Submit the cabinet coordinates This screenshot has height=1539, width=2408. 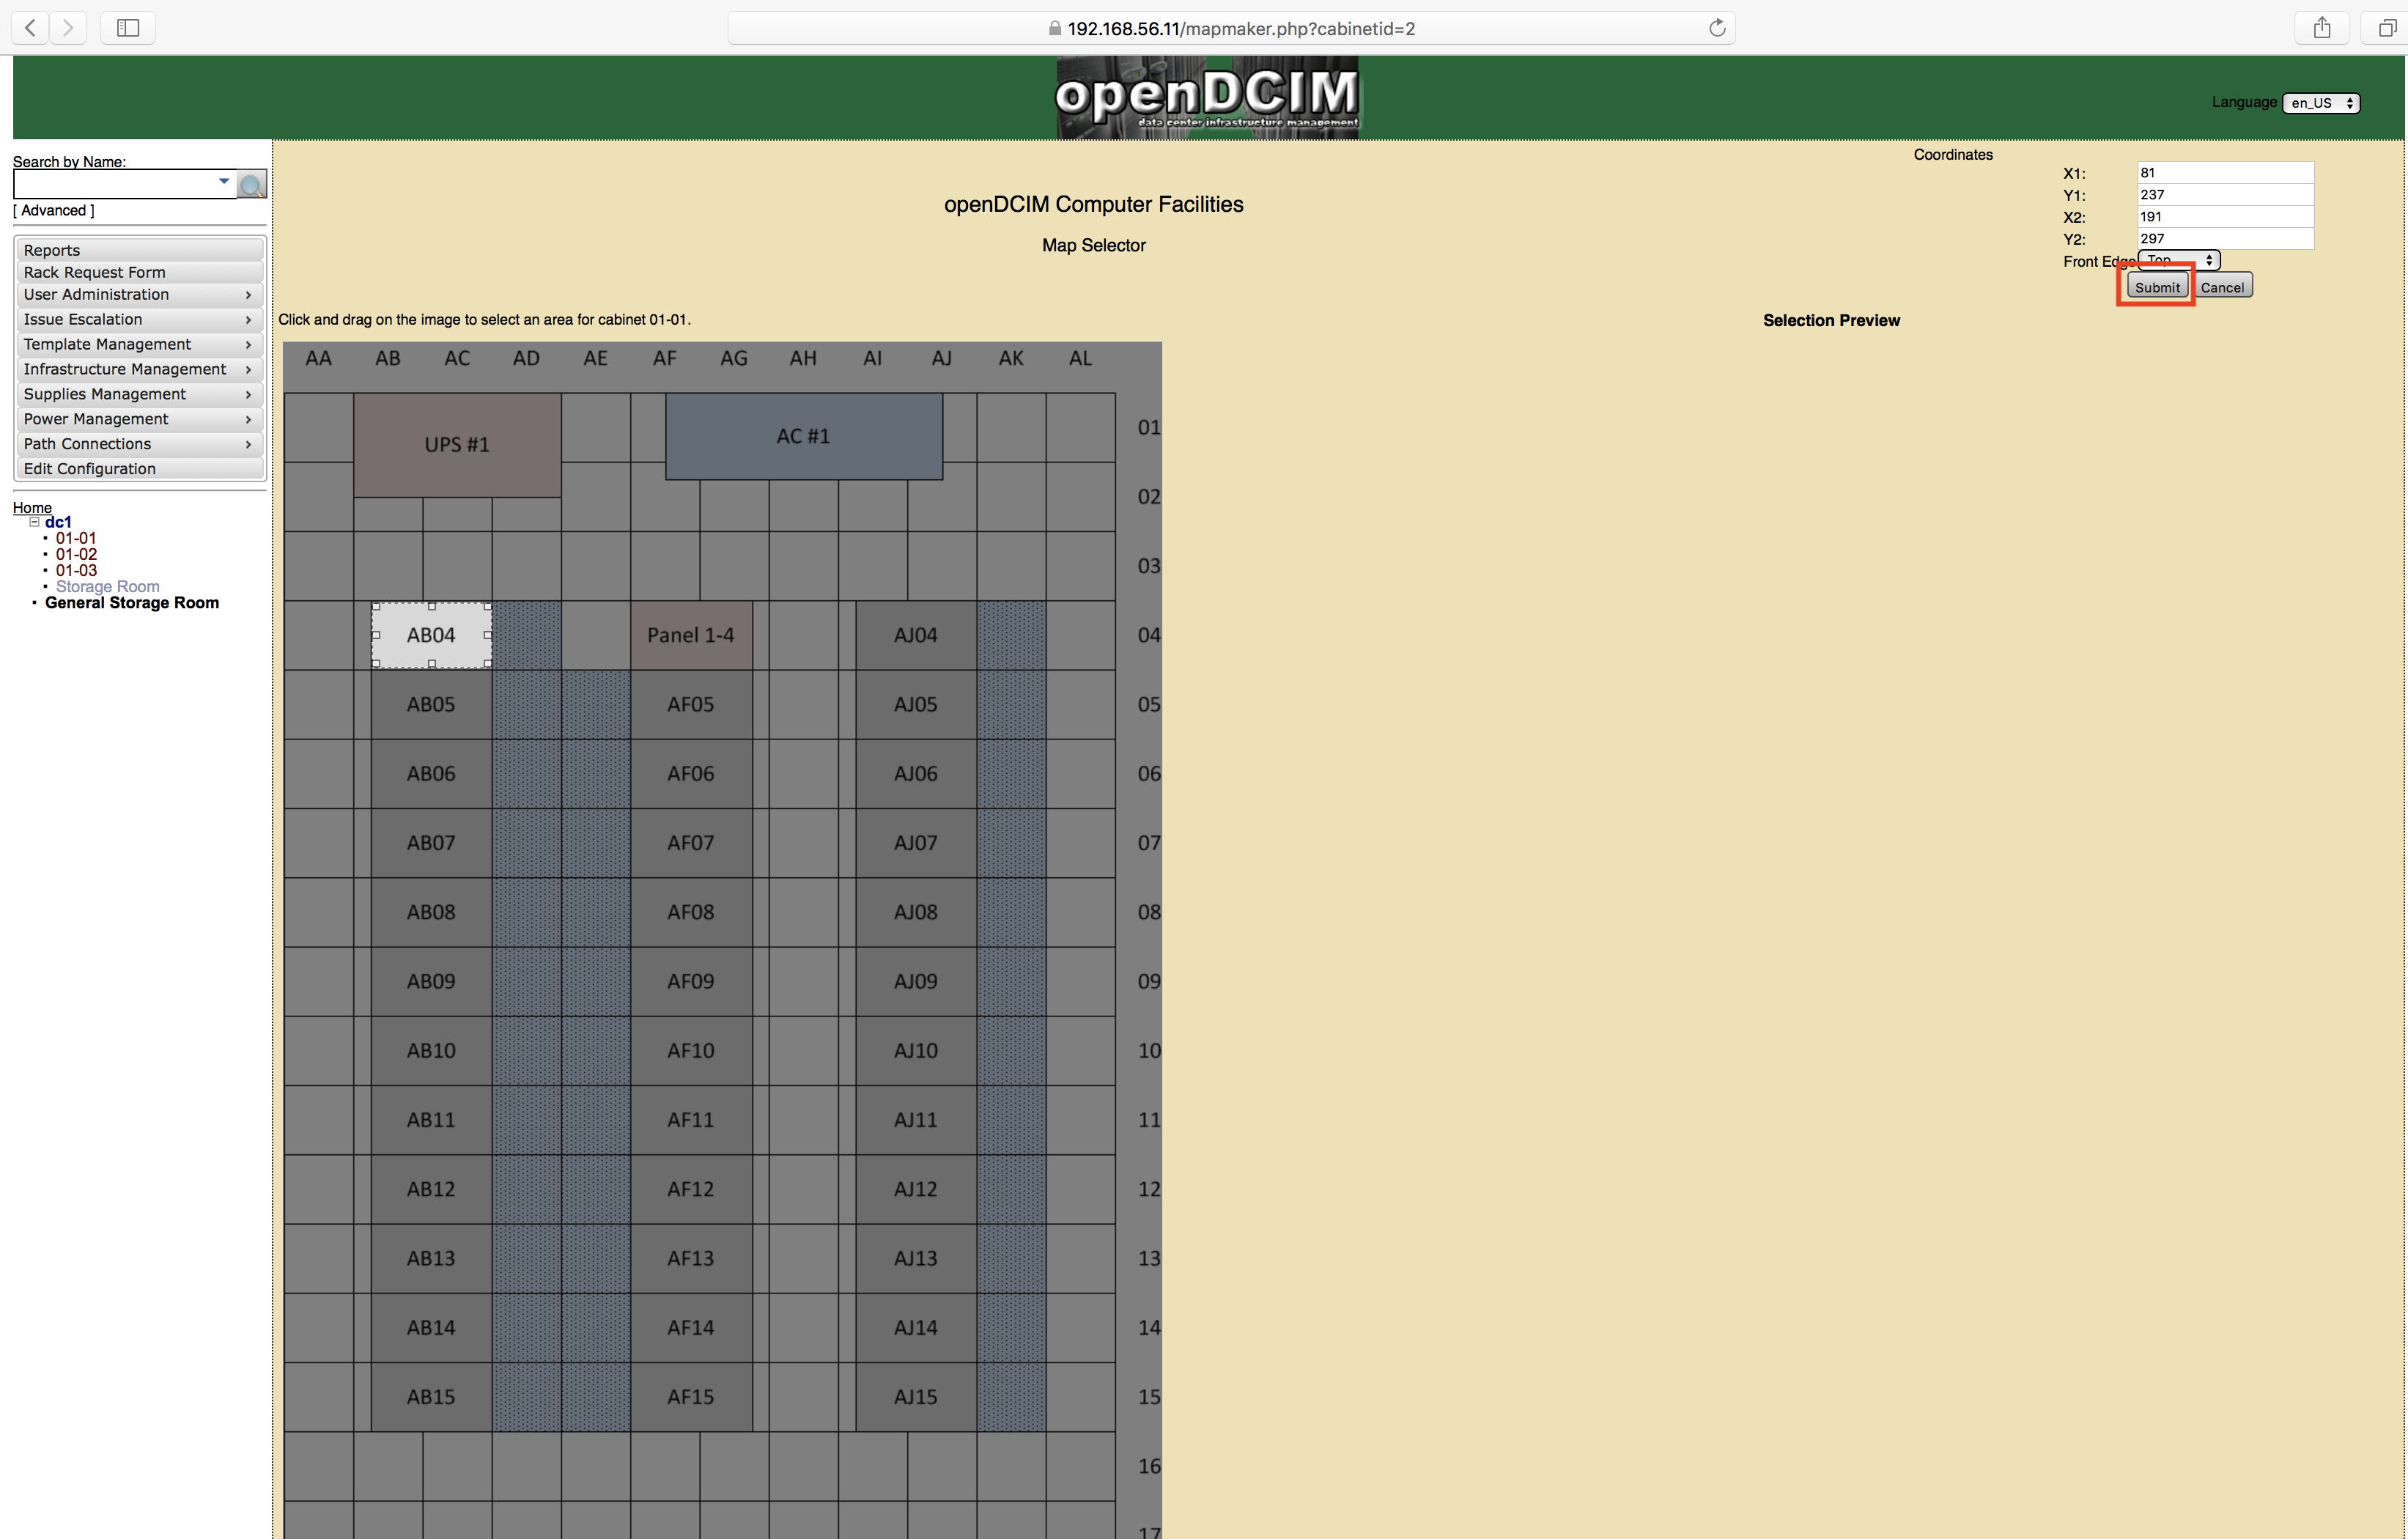(2157, 287)
